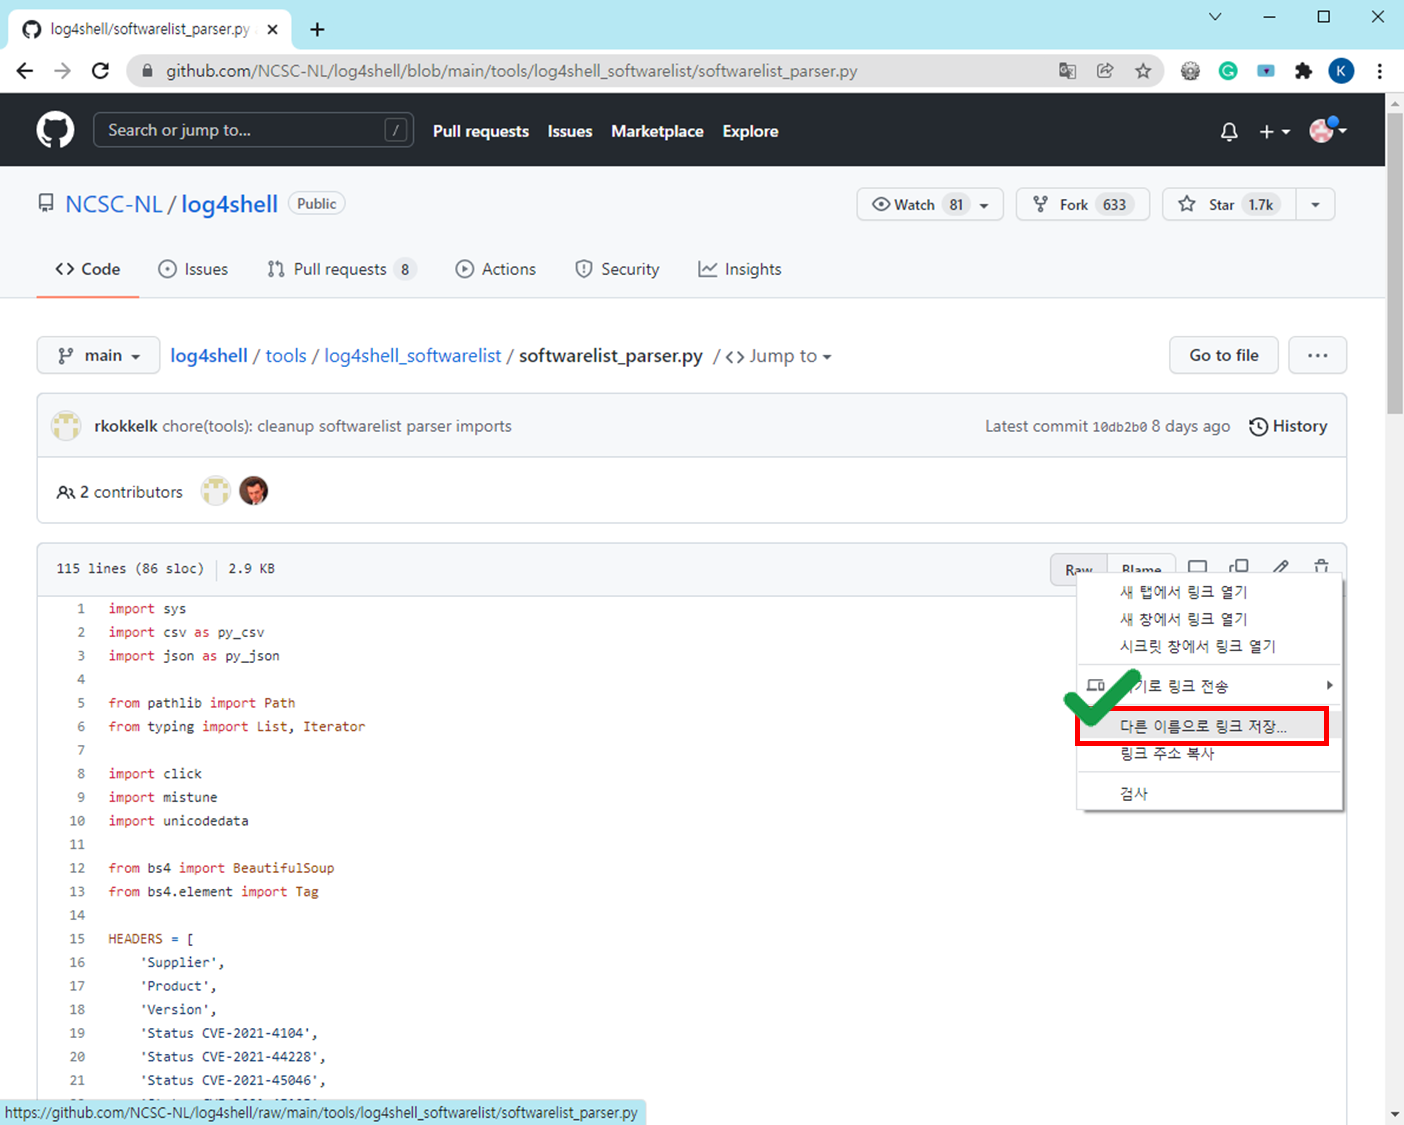Click the Grammarly extension icon
This screenshot has height=1125, width=1404.
point(1228,70)
